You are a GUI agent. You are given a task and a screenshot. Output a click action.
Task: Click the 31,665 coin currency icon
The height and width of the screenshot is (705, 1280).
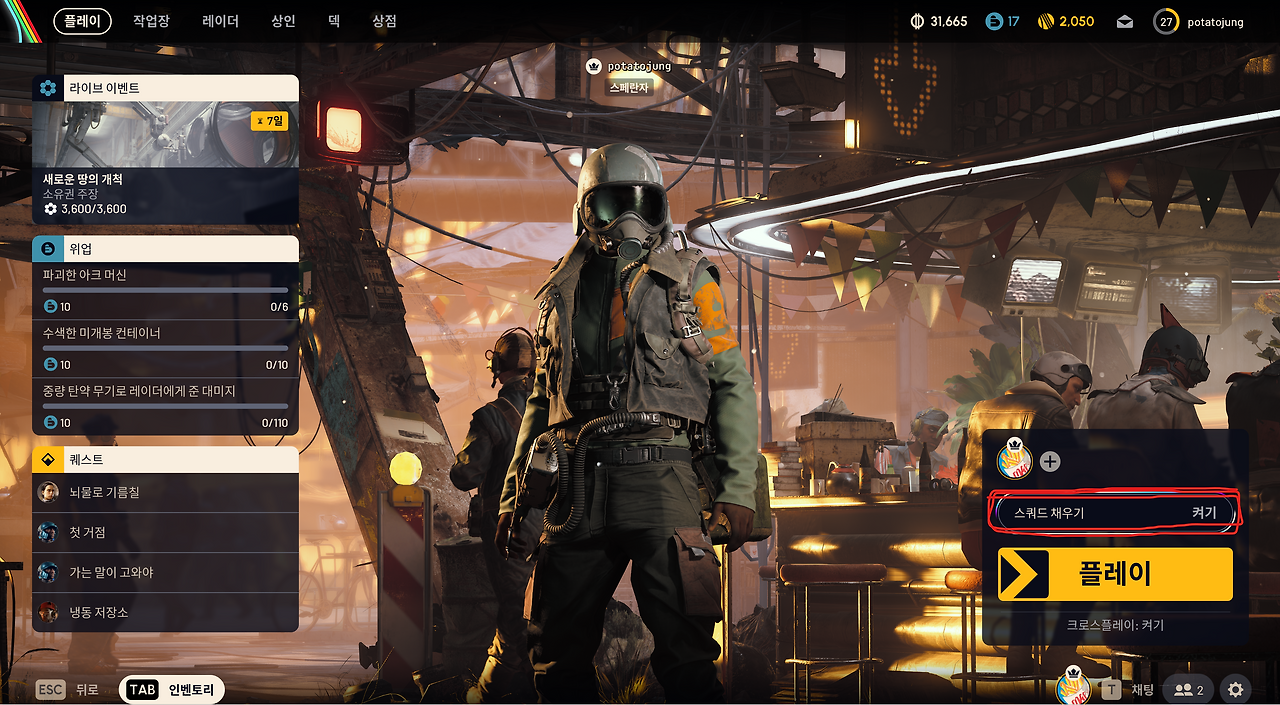(x=918, y=21)
